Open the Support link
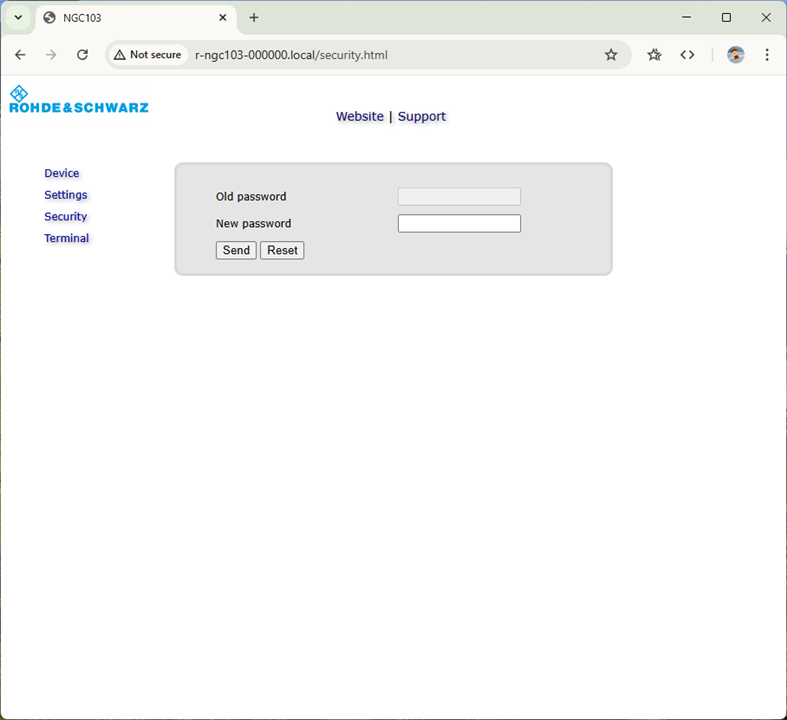The width and height of the screenshot is (787, 720). pyautogui.click(x=422, y=116)
